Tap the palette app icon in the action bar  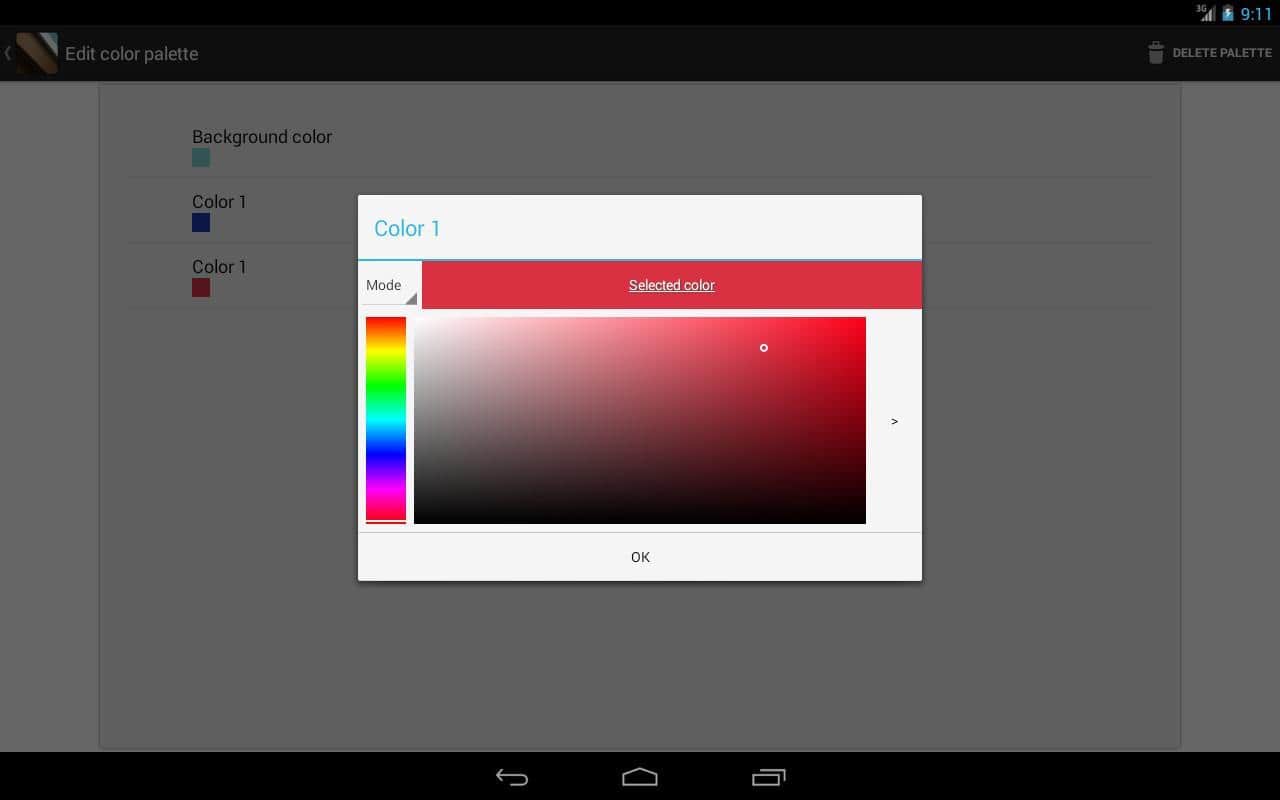[x=36, y=53]
